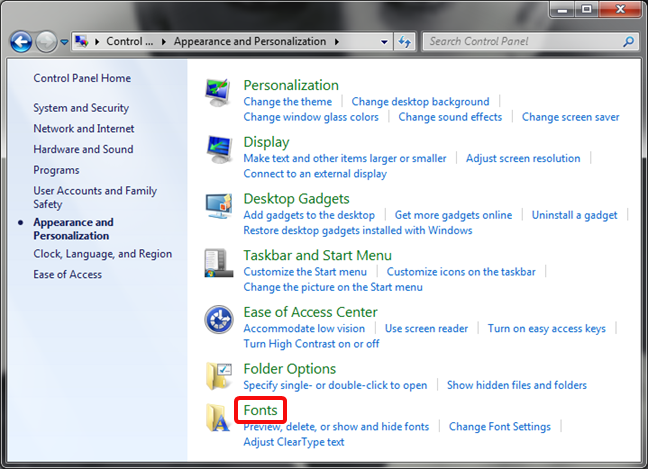The image size is (648, 469).
Task: Open the Desktop Gadgets heading
Action: [x=296, y=199]
